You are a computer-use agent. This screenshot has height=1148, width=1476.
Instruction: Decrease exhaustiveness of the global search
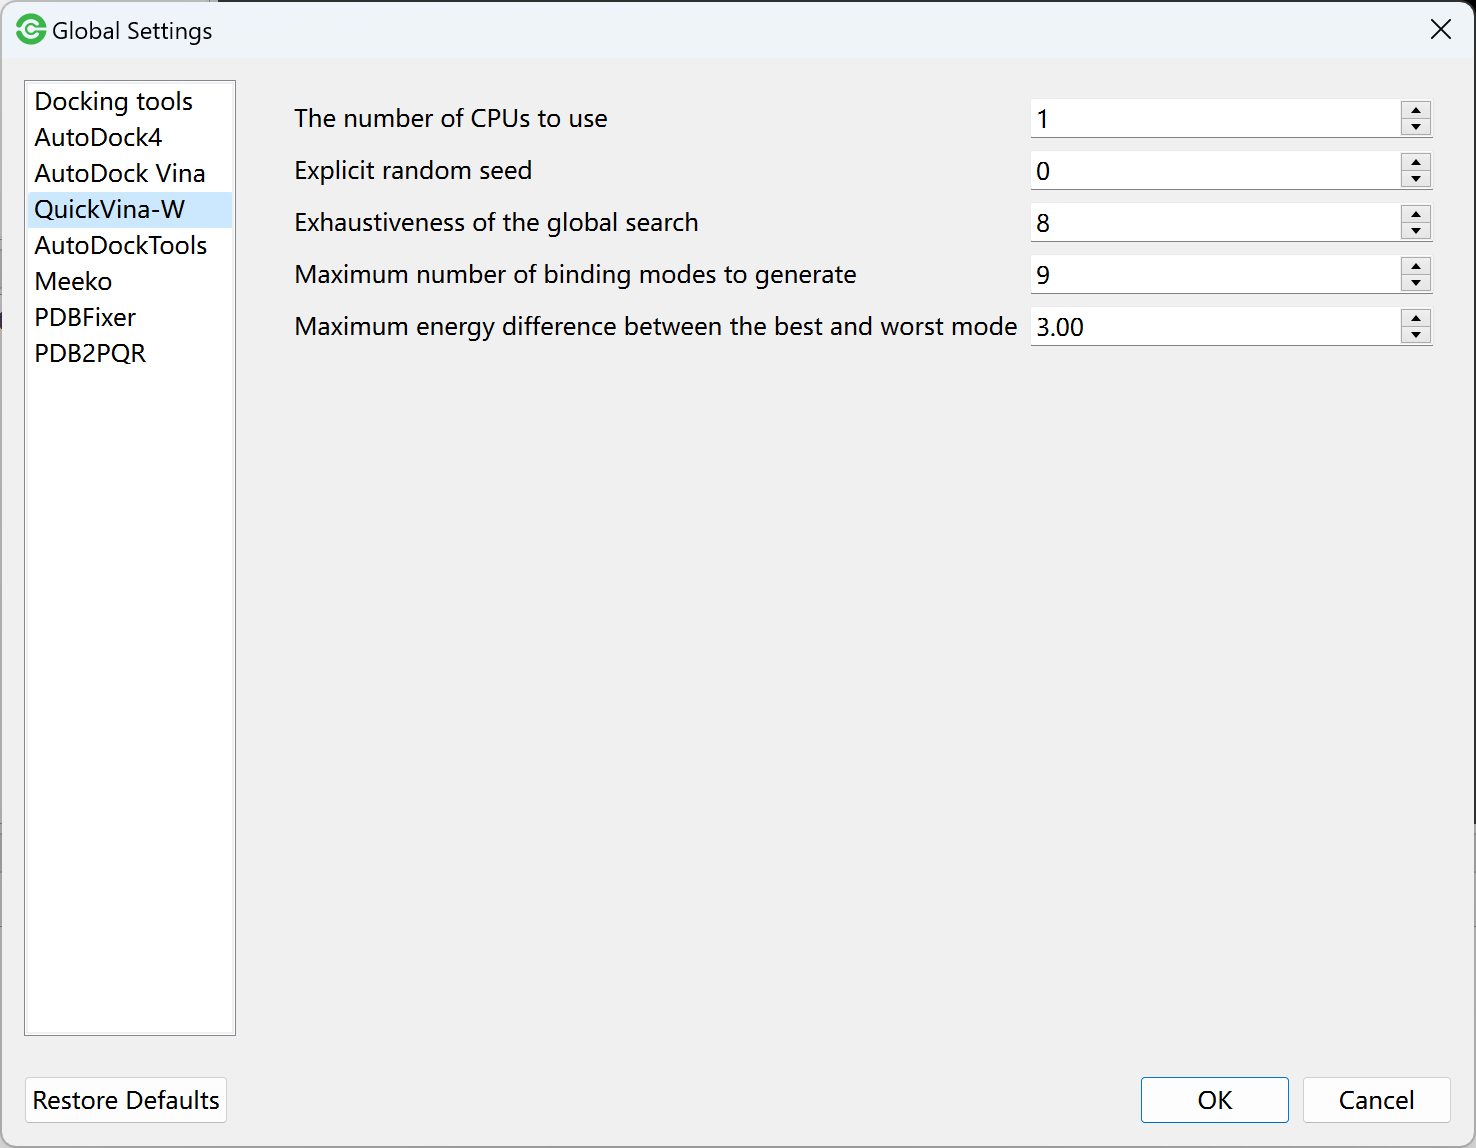1416,231
